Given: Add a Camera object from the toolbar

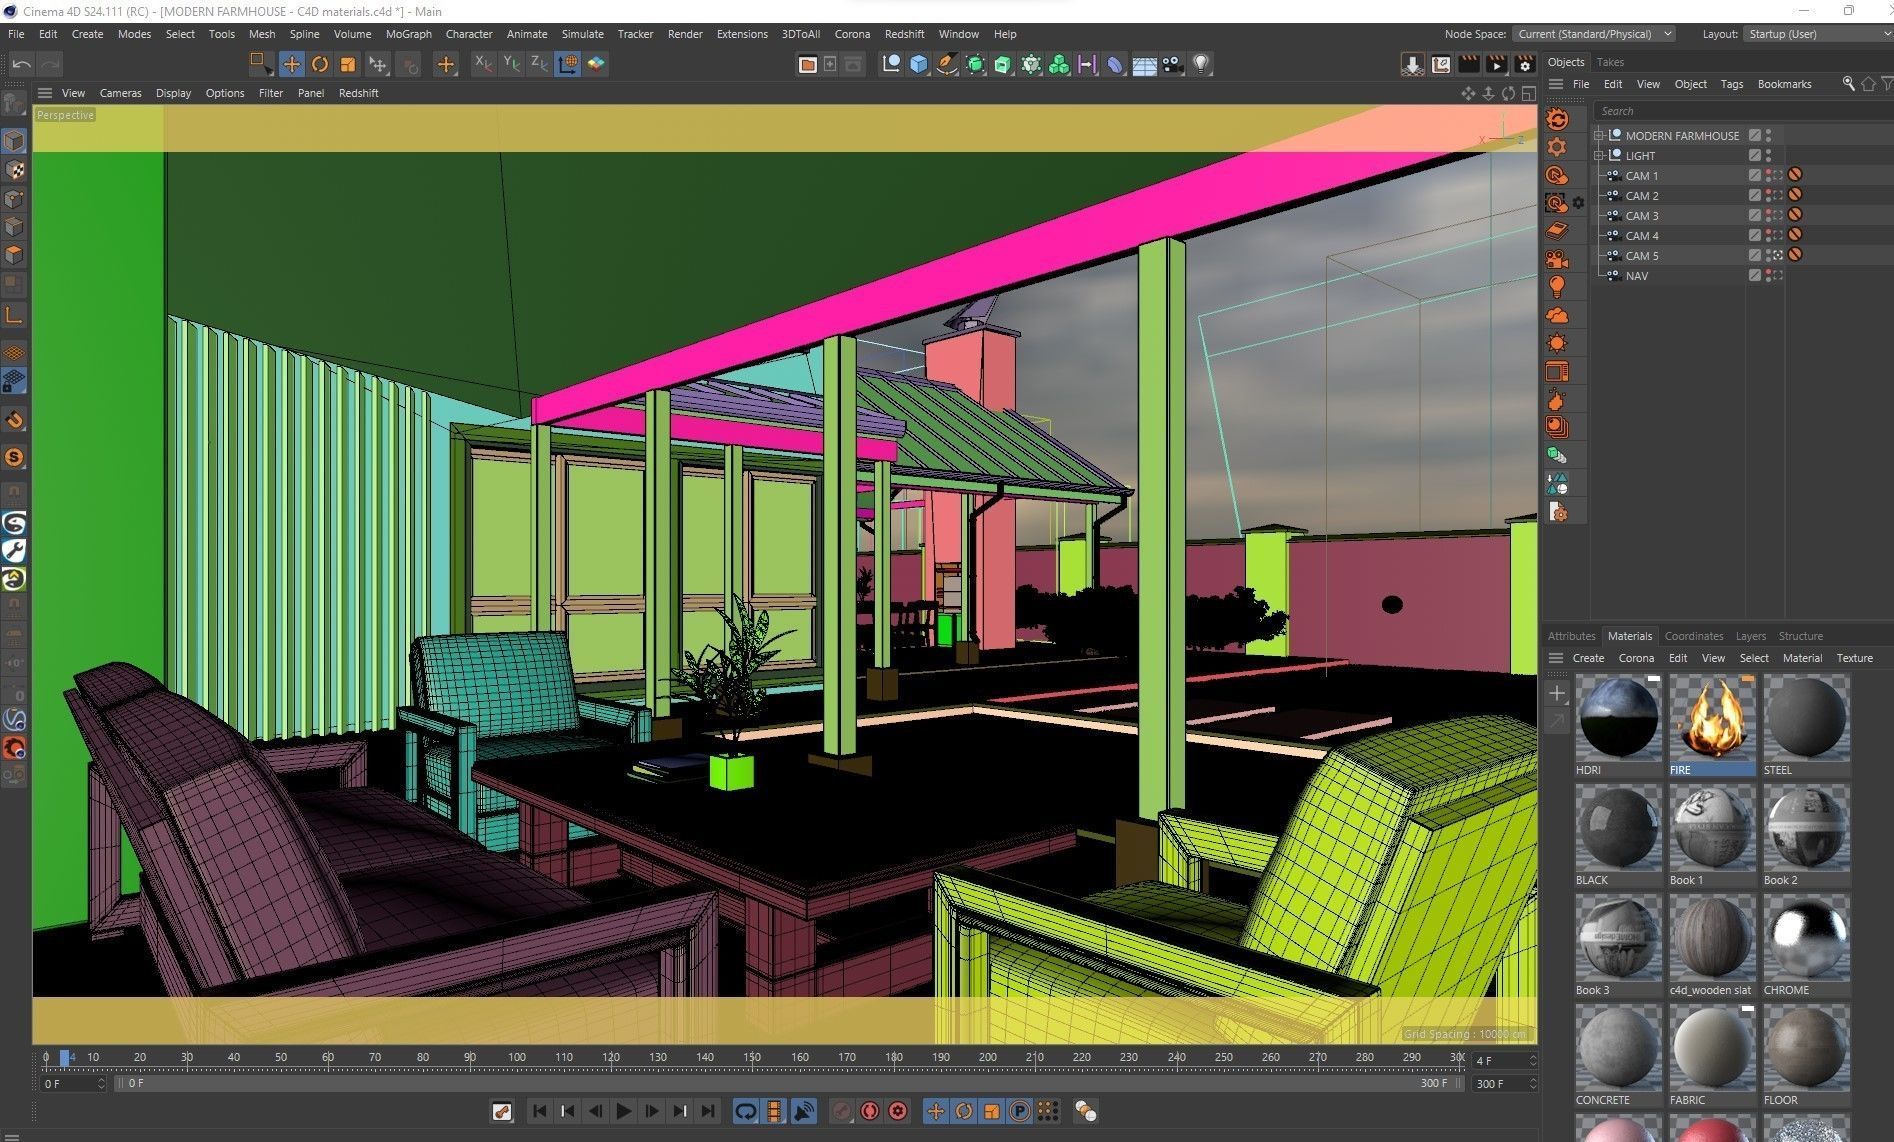Looking at the screenshot, I should (x=1173, y=64).
